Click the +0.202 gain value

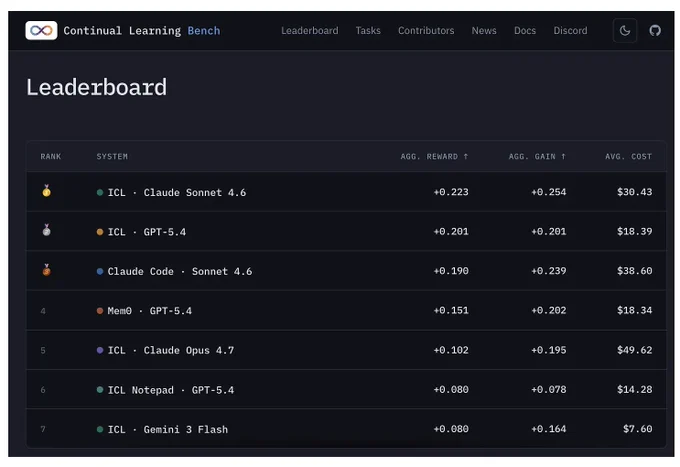tap(549, 310)
